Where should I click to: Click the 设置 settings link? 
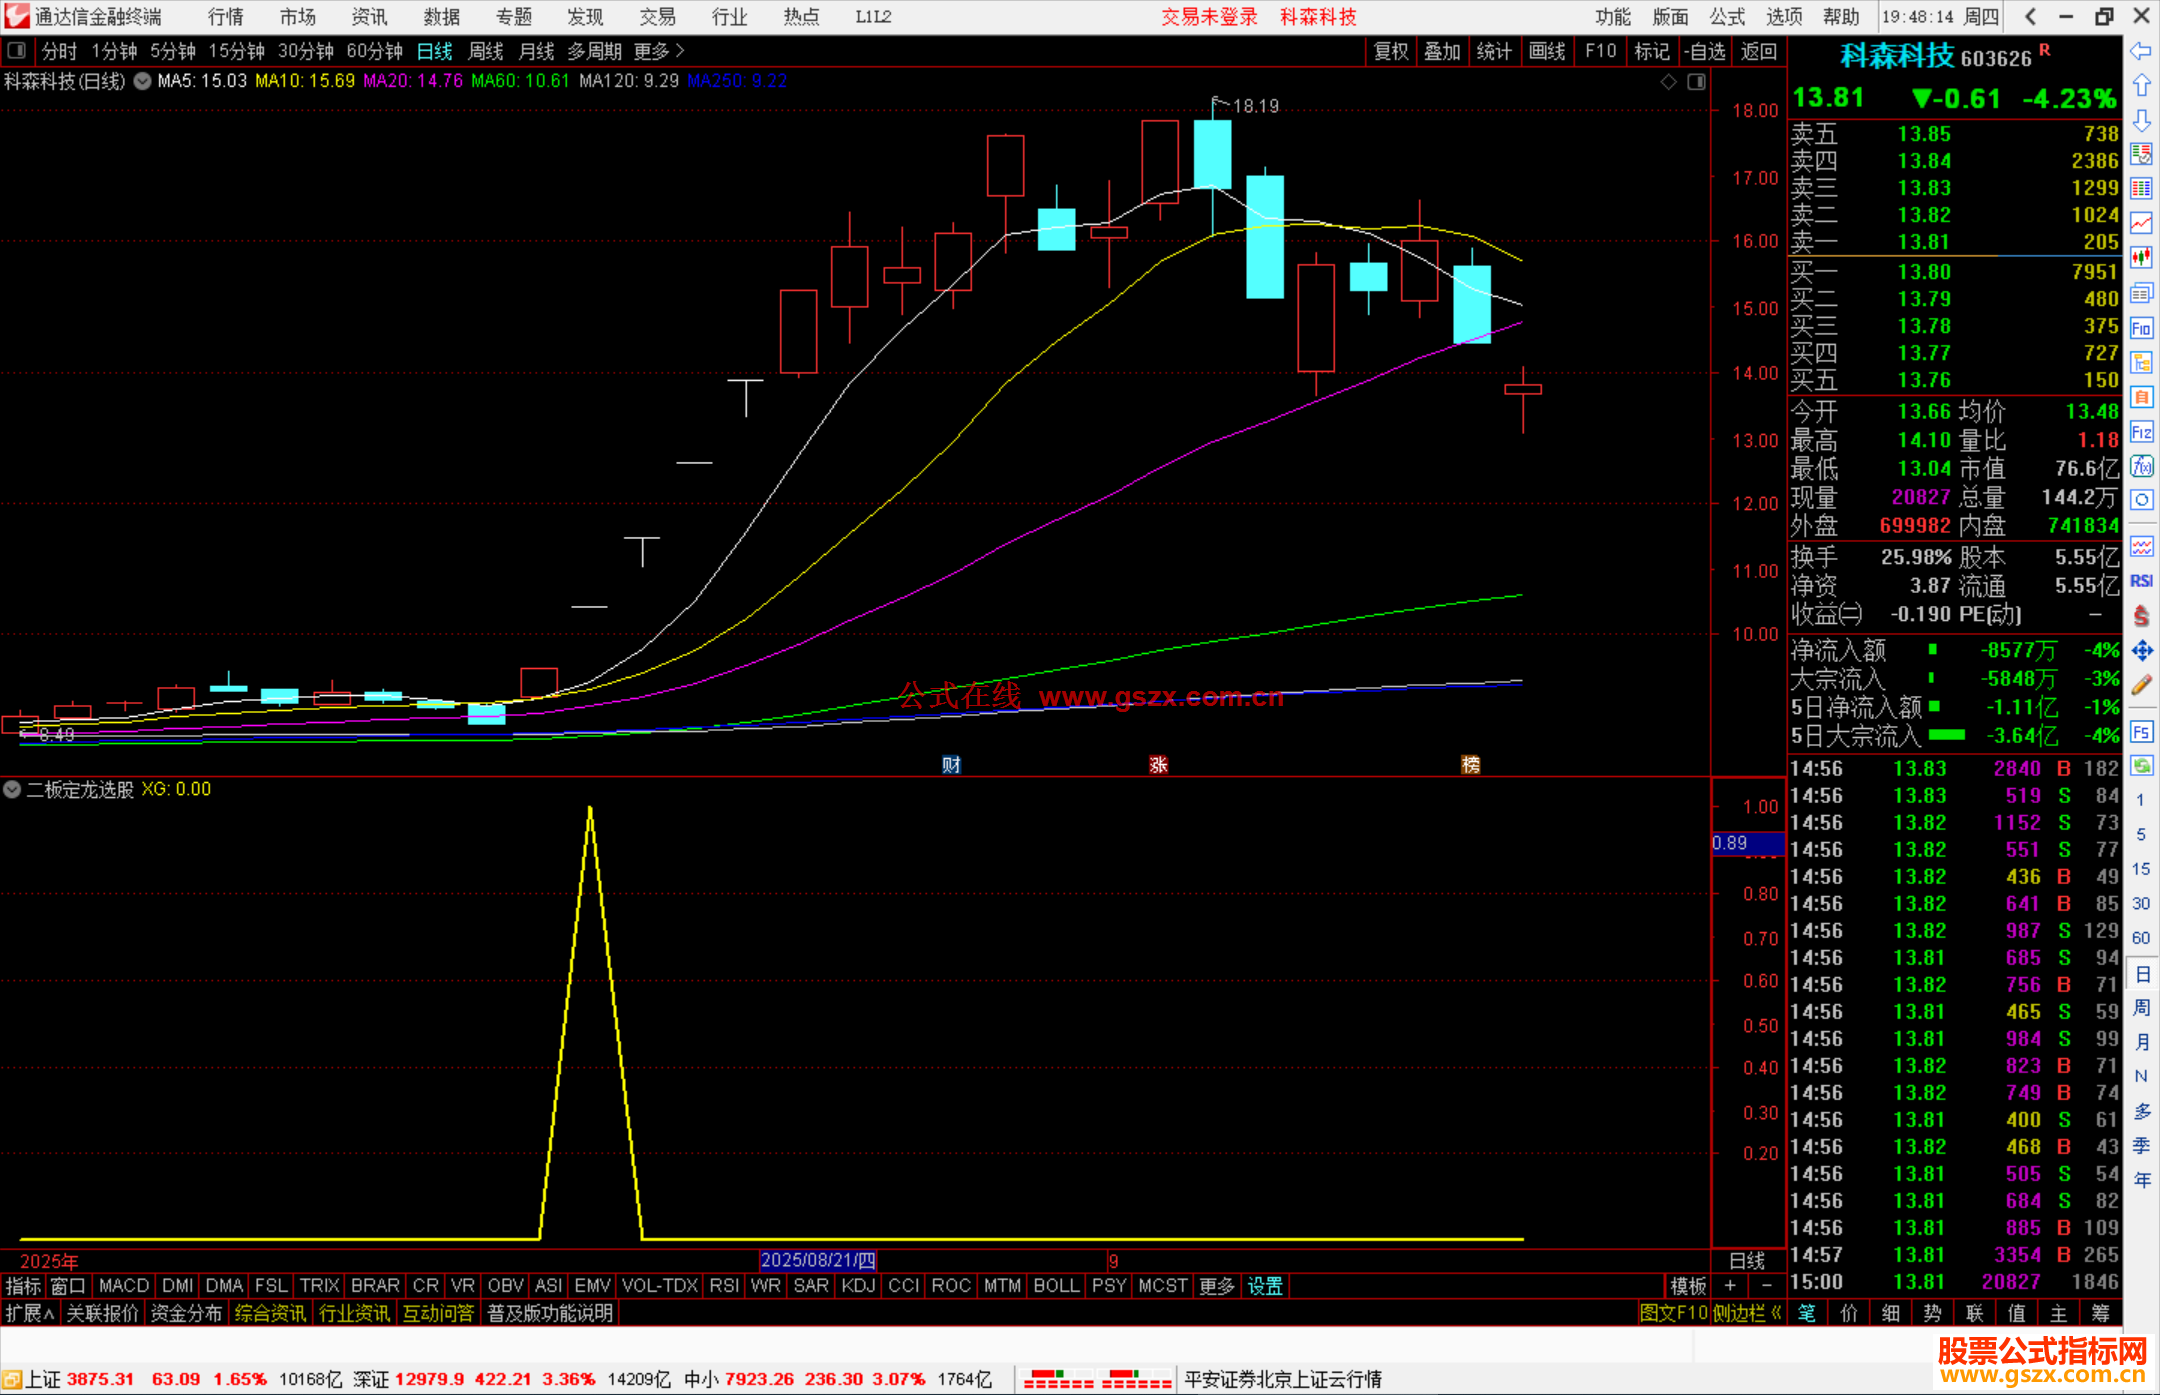[x=1265, y=1286]
